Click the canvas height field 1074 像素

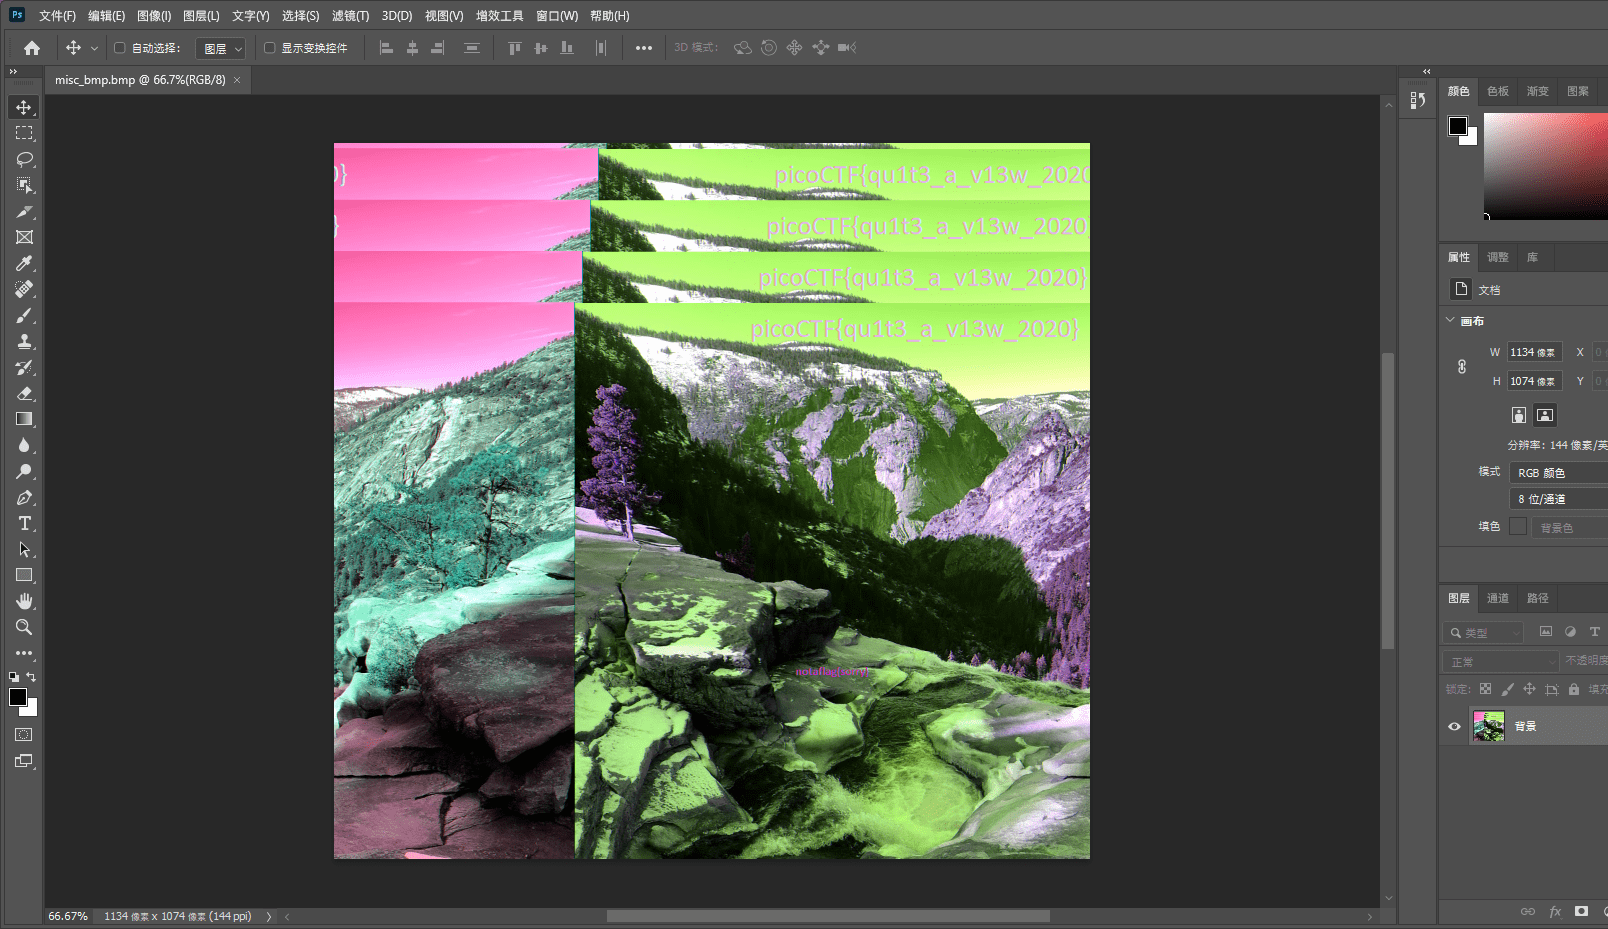point(1534,381)
